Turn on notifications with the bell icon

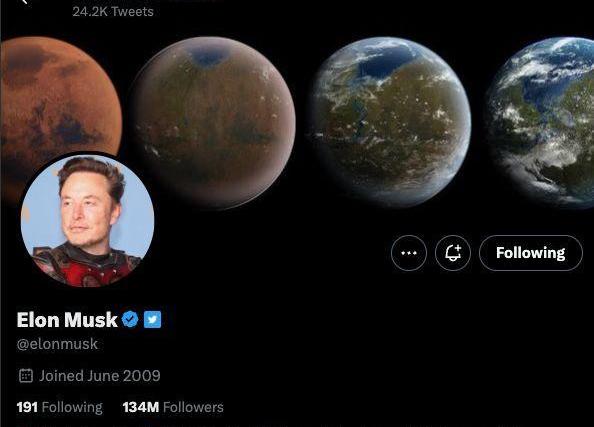(453, 253)
